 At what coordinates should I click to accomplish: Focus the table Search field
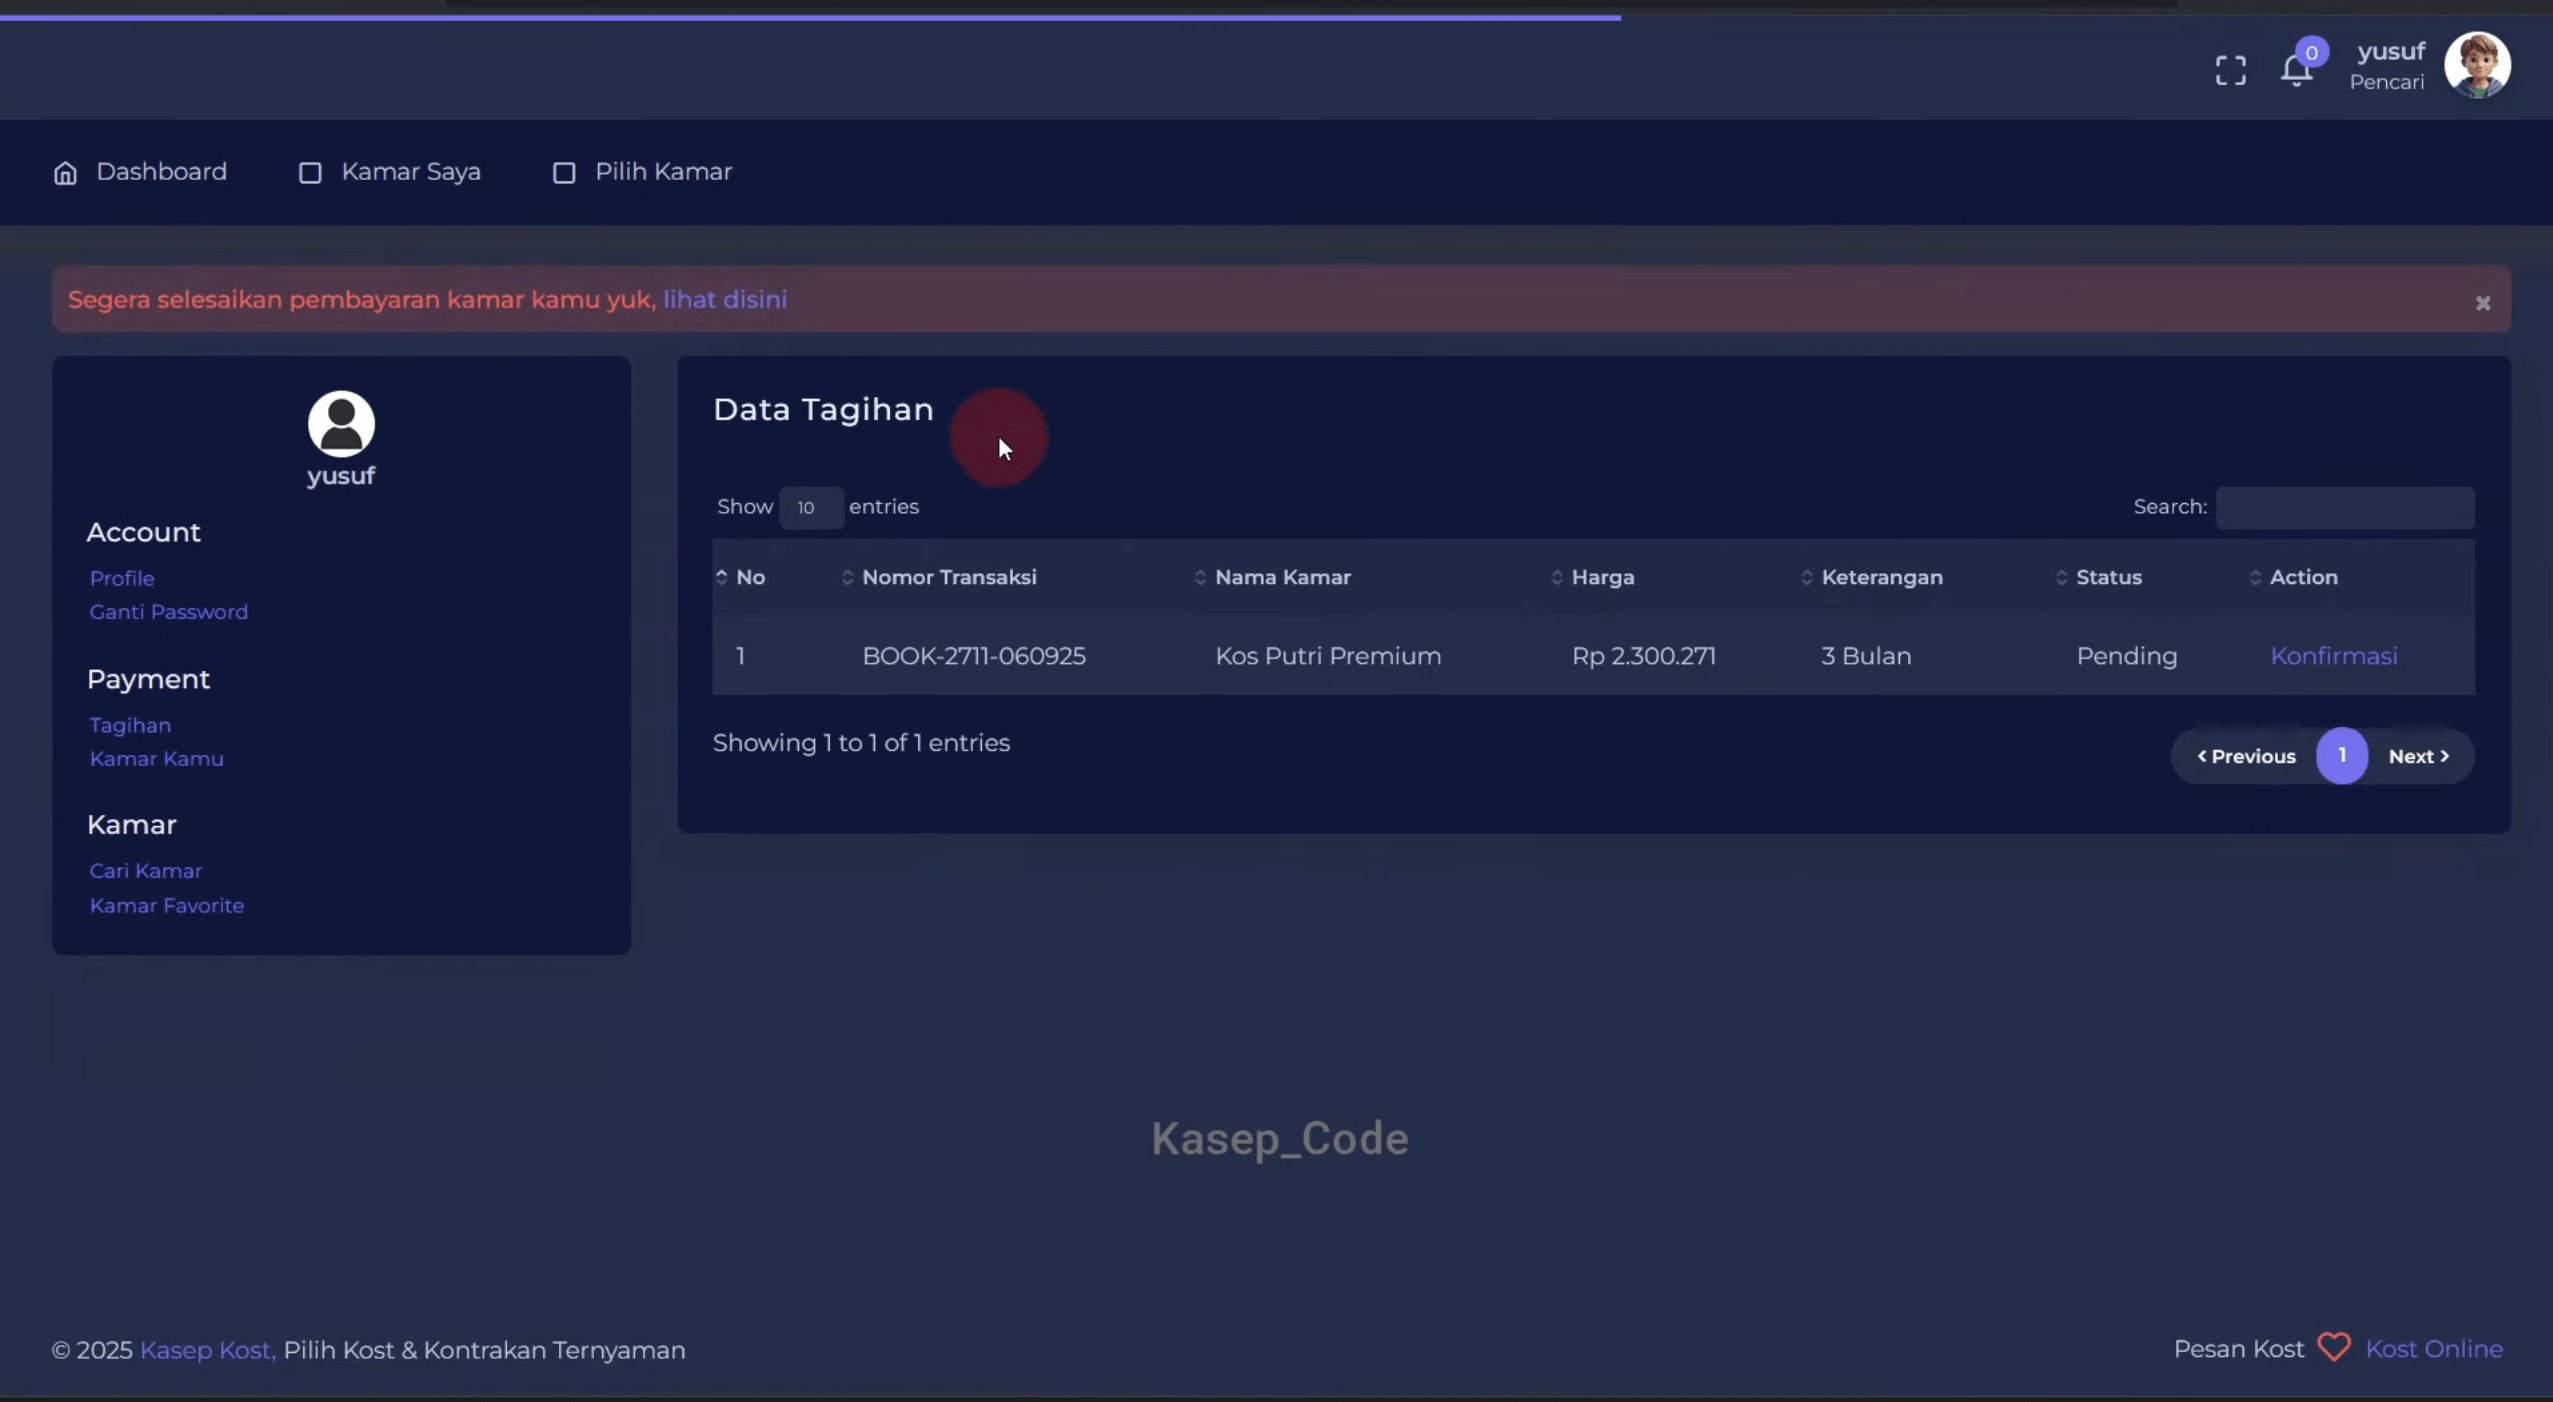(x=2344, y=507)
